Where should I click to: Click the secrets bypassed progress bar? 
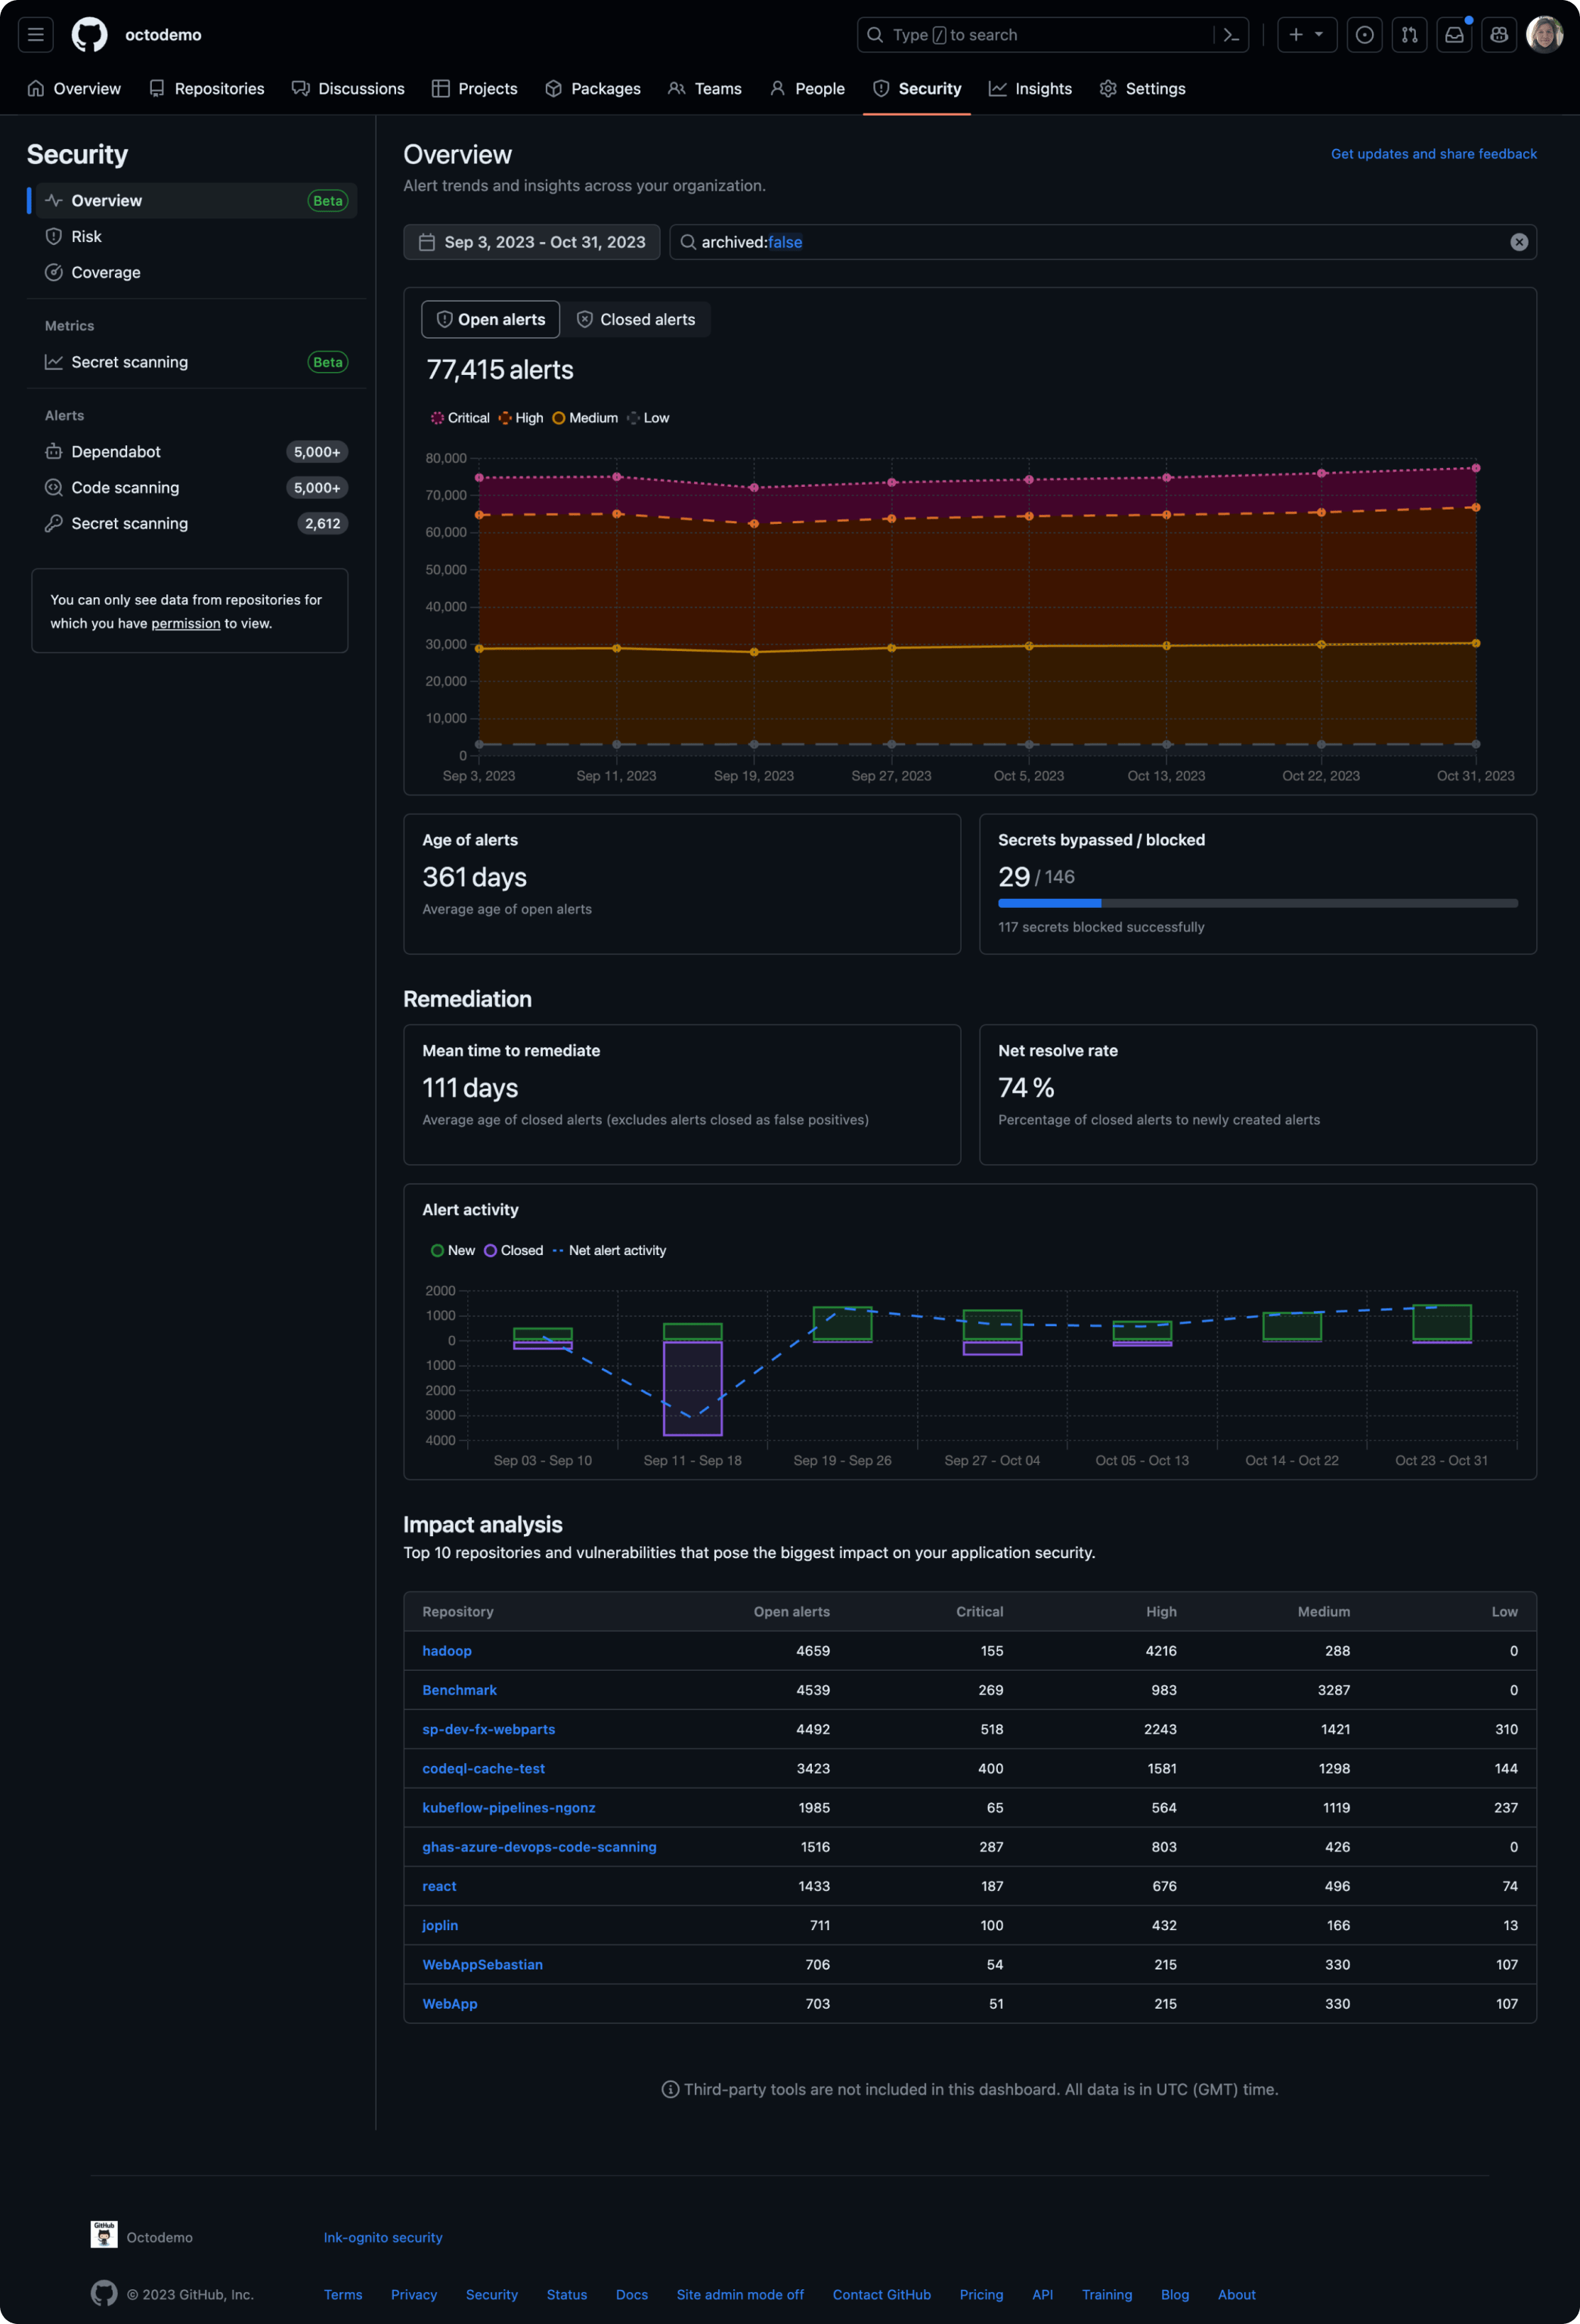point(1257,904)
